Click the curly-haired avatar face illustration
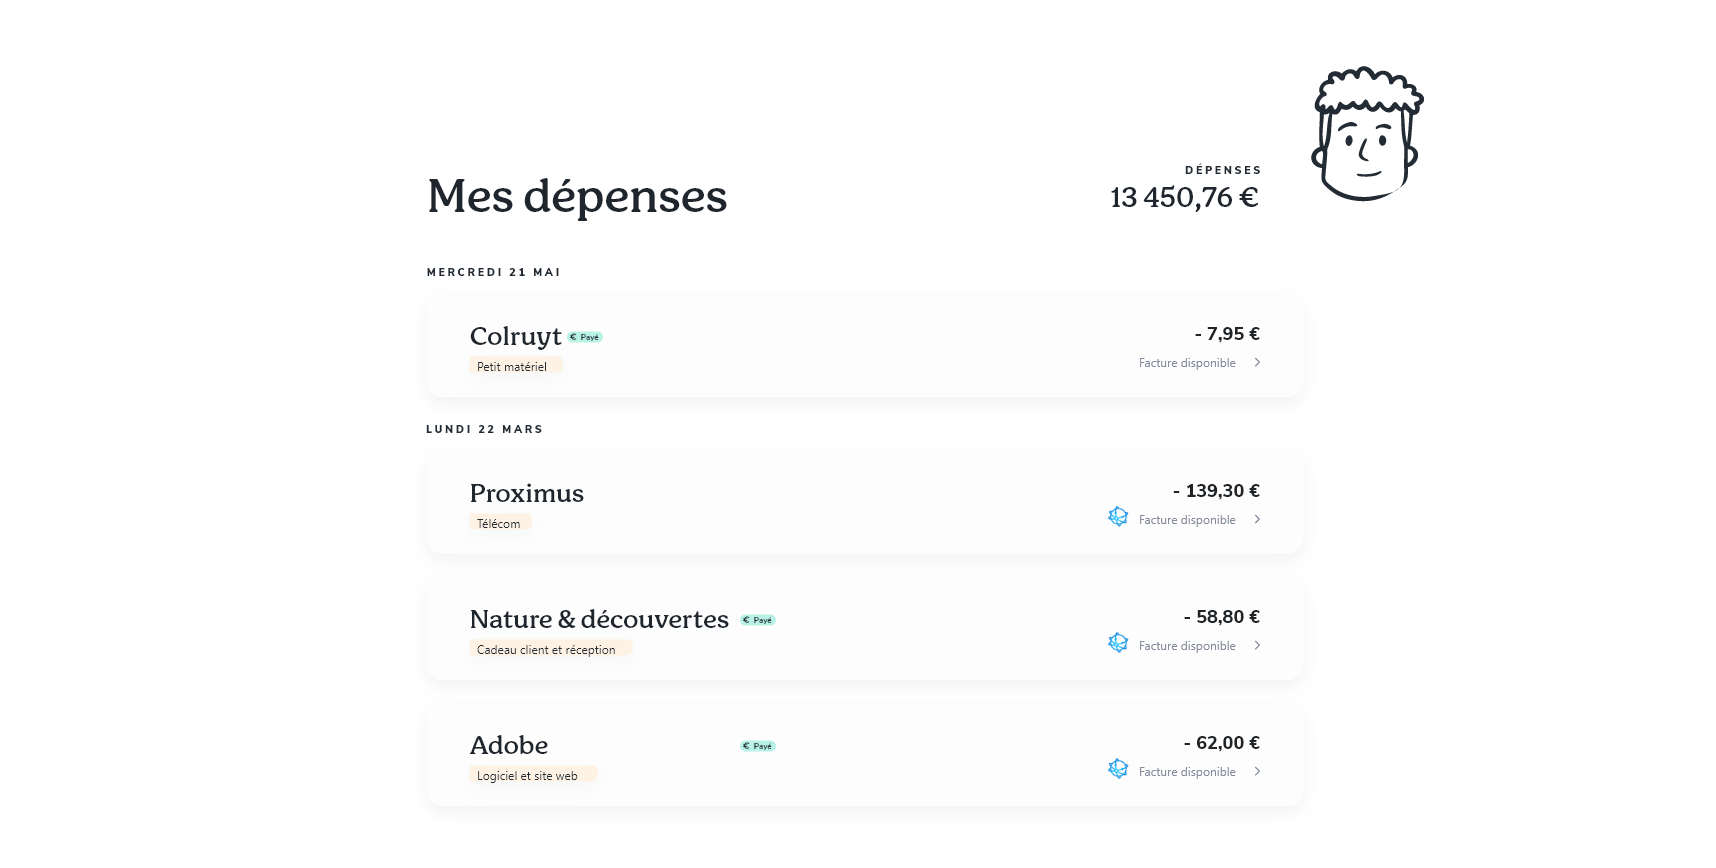Viewport: 1716px width, 868px height. tap(1365, 135)
